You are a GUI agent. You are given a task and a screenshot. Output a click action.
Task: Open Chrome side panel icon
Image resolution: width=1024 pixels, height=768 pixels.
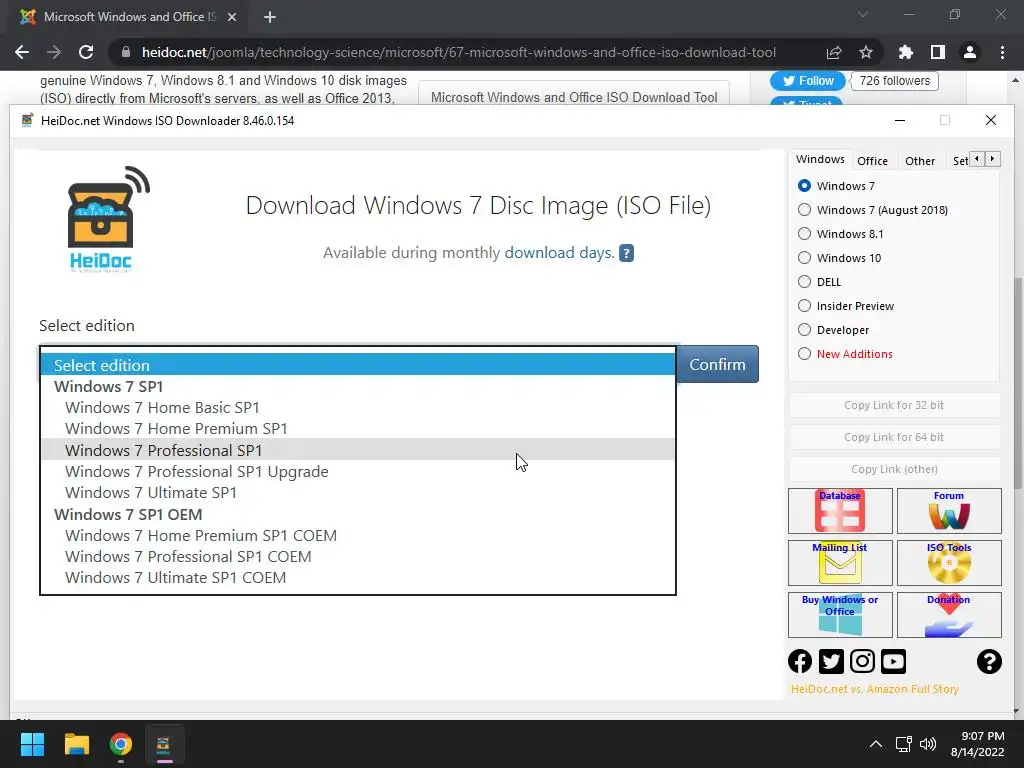pyautogui.click(x=938, y=52)
